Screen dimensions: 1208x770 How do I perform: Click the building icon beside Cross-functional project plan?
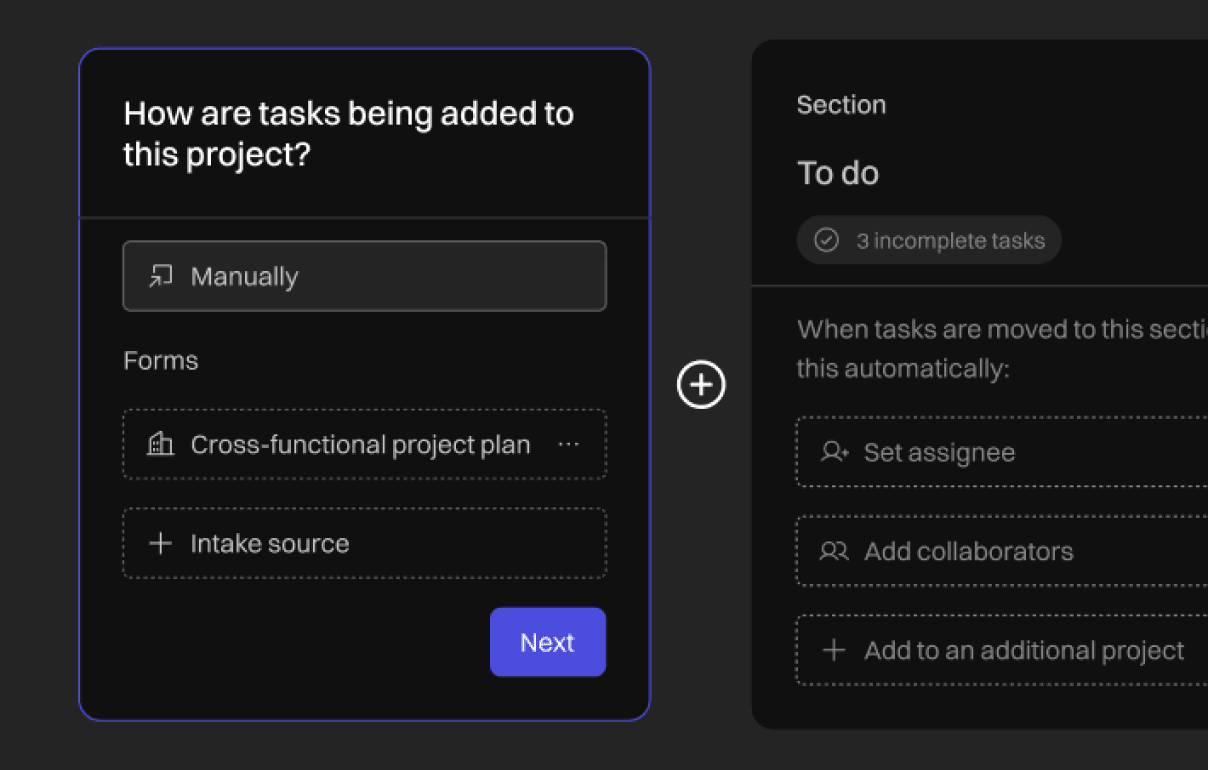160,445
